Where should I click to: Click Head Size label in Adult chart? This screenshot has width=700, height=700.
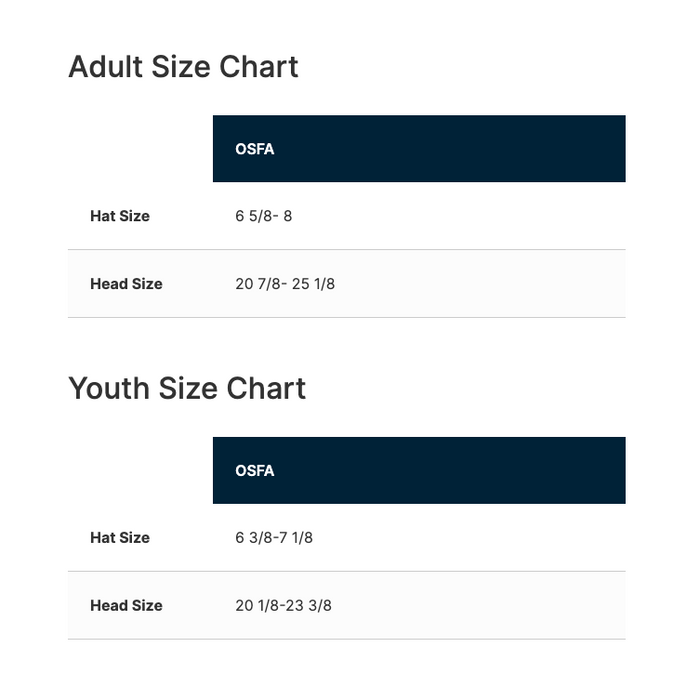tap(126, 284)
